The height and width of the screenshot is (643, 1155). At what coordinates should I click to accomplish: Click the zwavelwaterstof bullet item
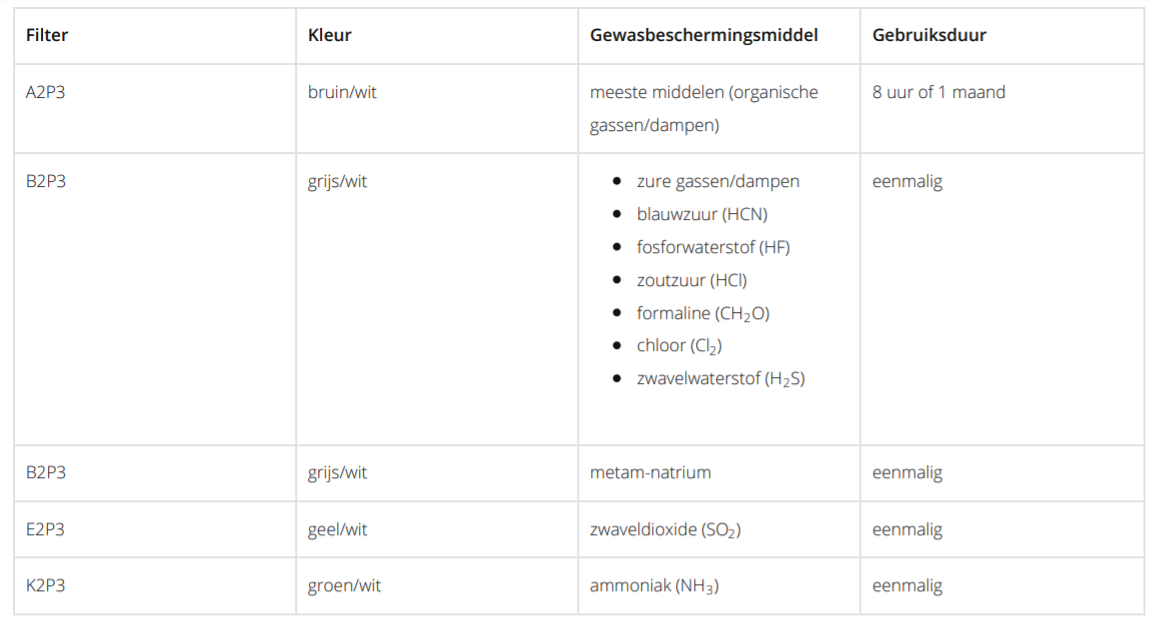tap(720, 379)
